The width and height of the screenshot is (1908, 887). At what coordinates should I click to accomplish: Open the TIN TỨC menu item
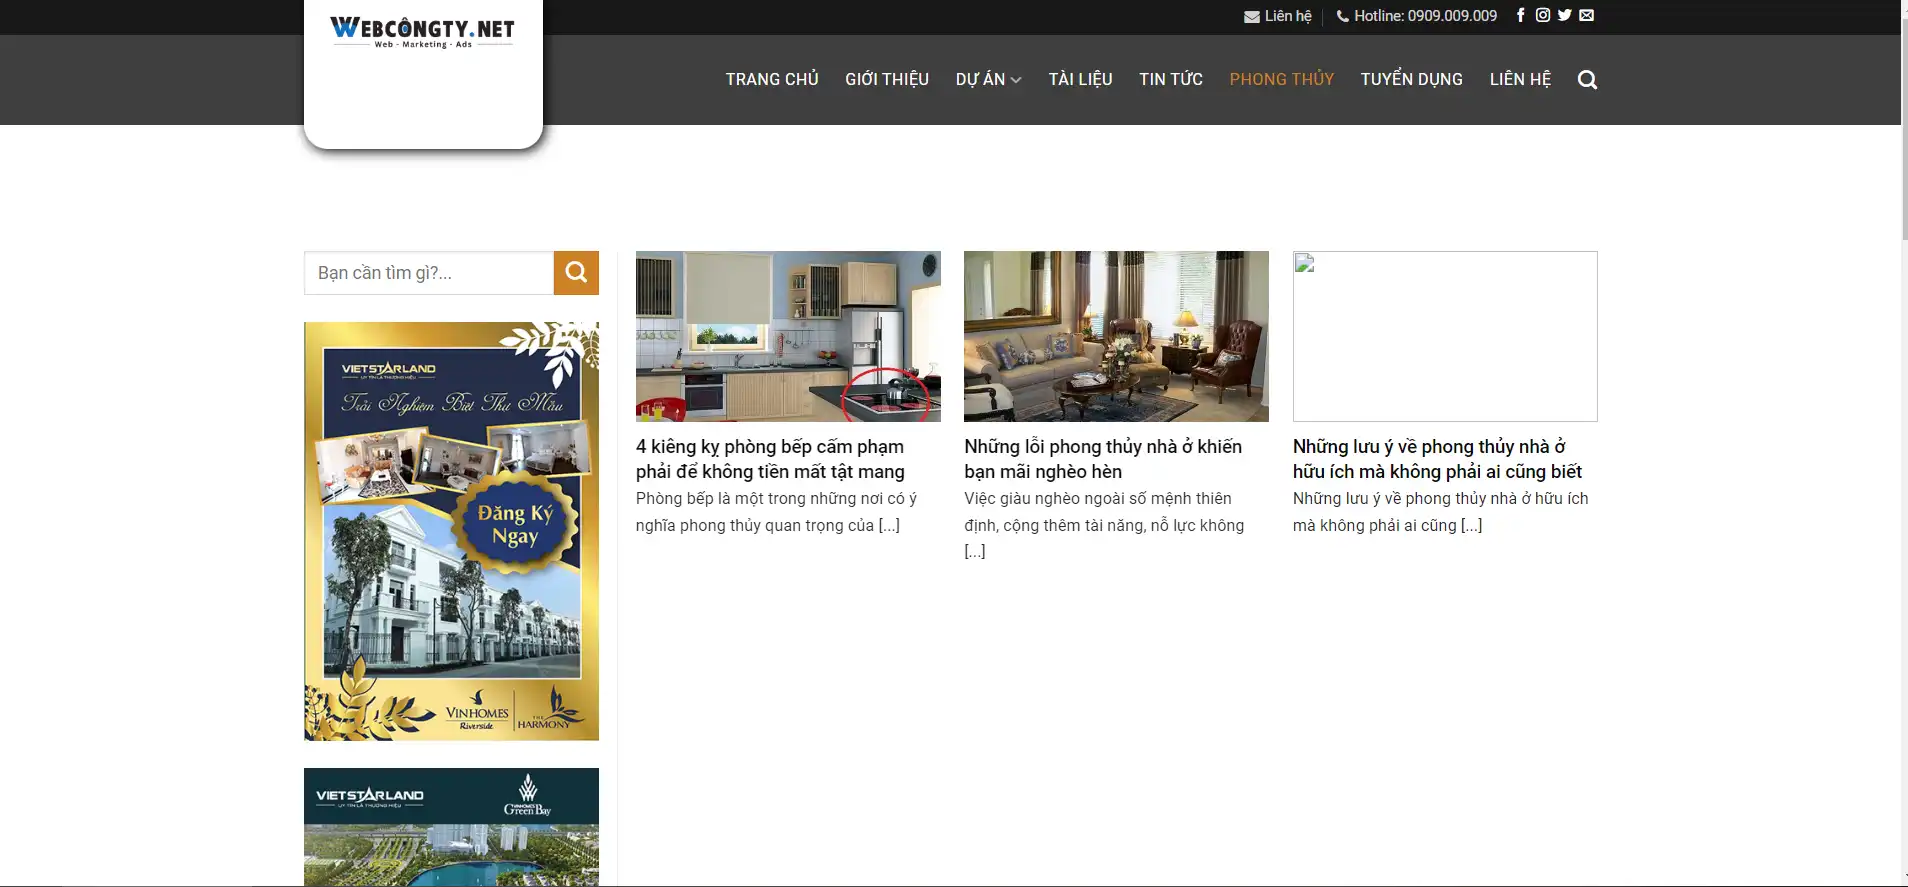coord(1170,80)
